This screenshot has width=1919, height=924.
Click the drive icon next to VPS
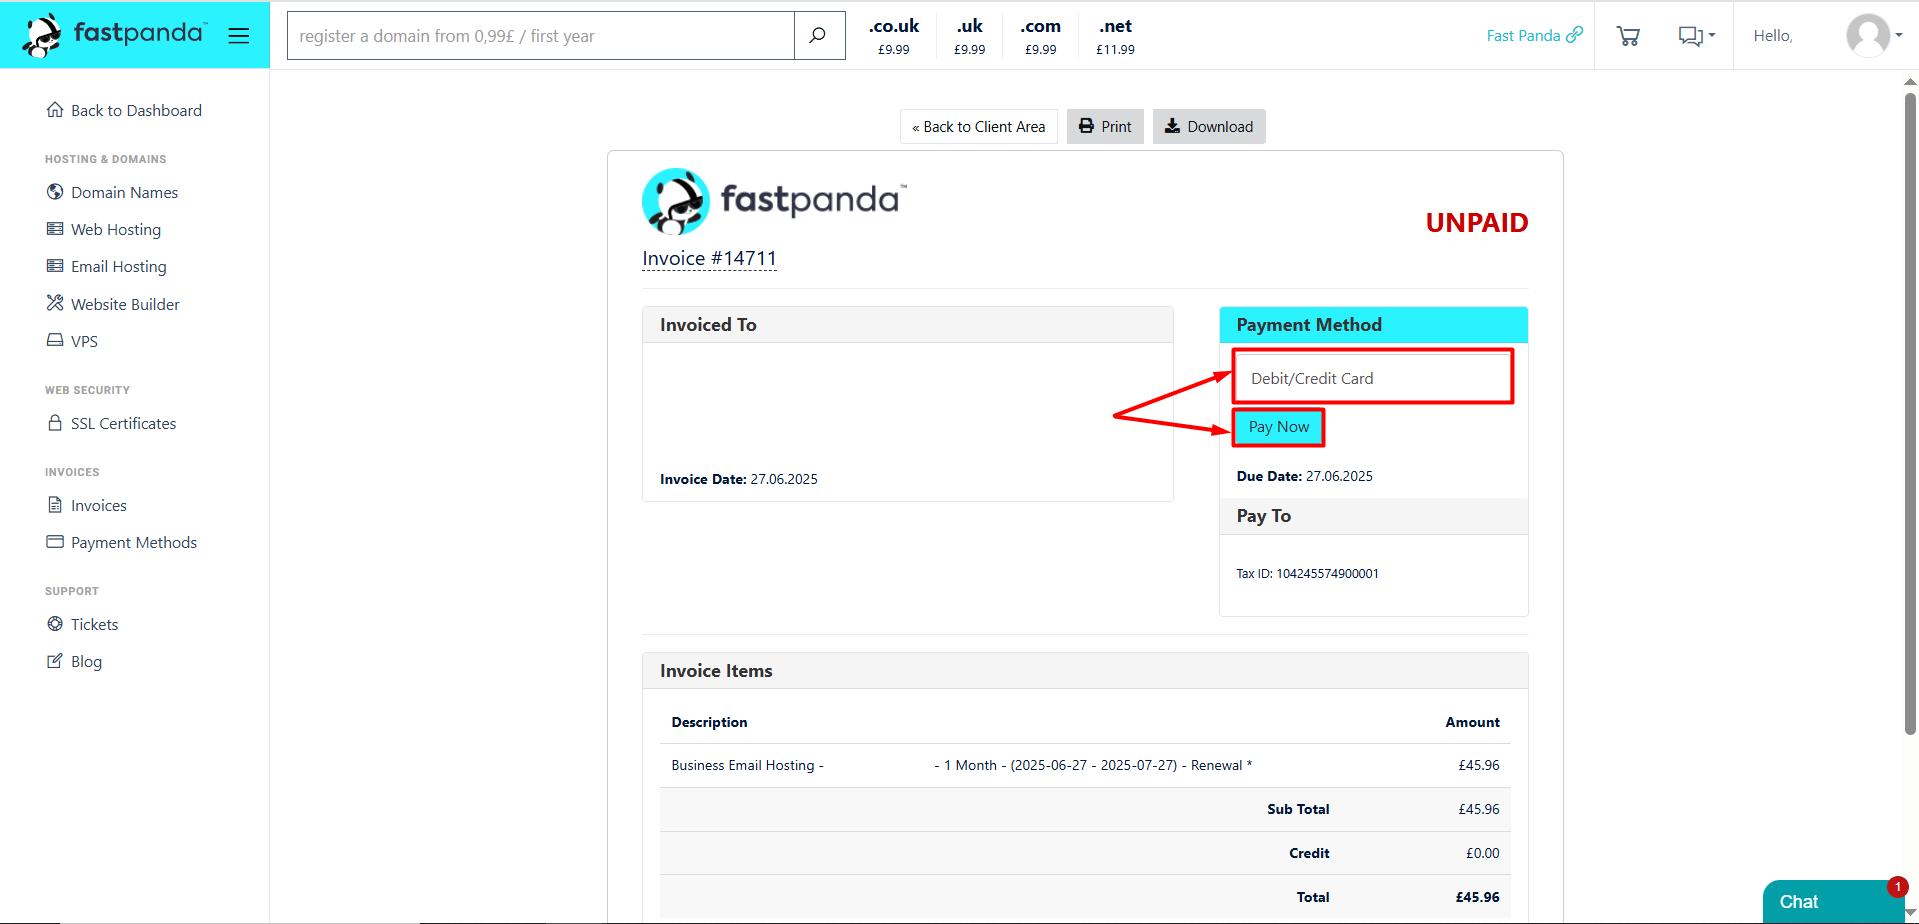(x=55, y=340)
